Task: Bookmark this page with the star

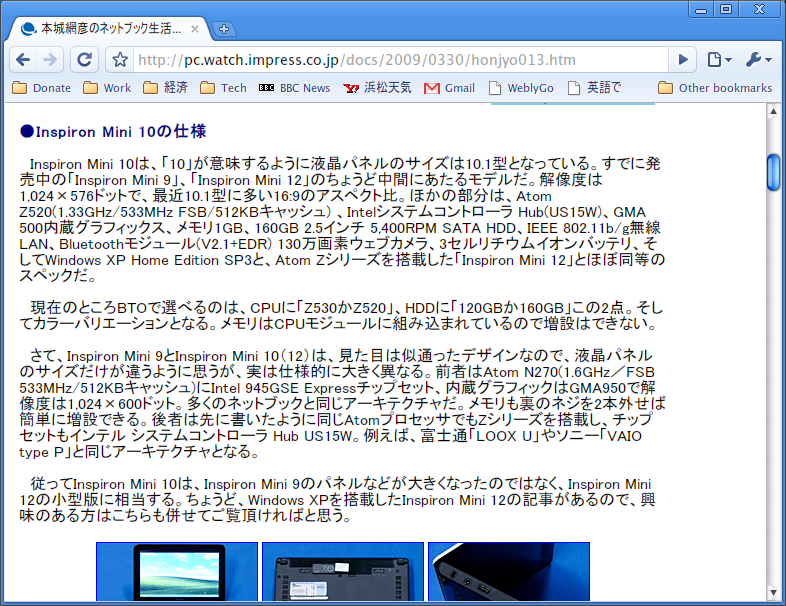Action: [120, 60]
